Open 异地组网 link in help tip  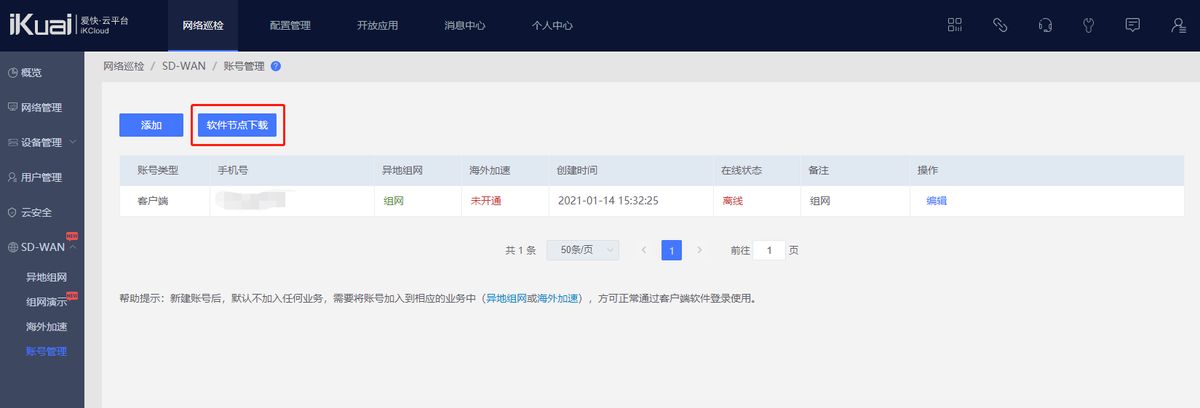coord(506,298)
